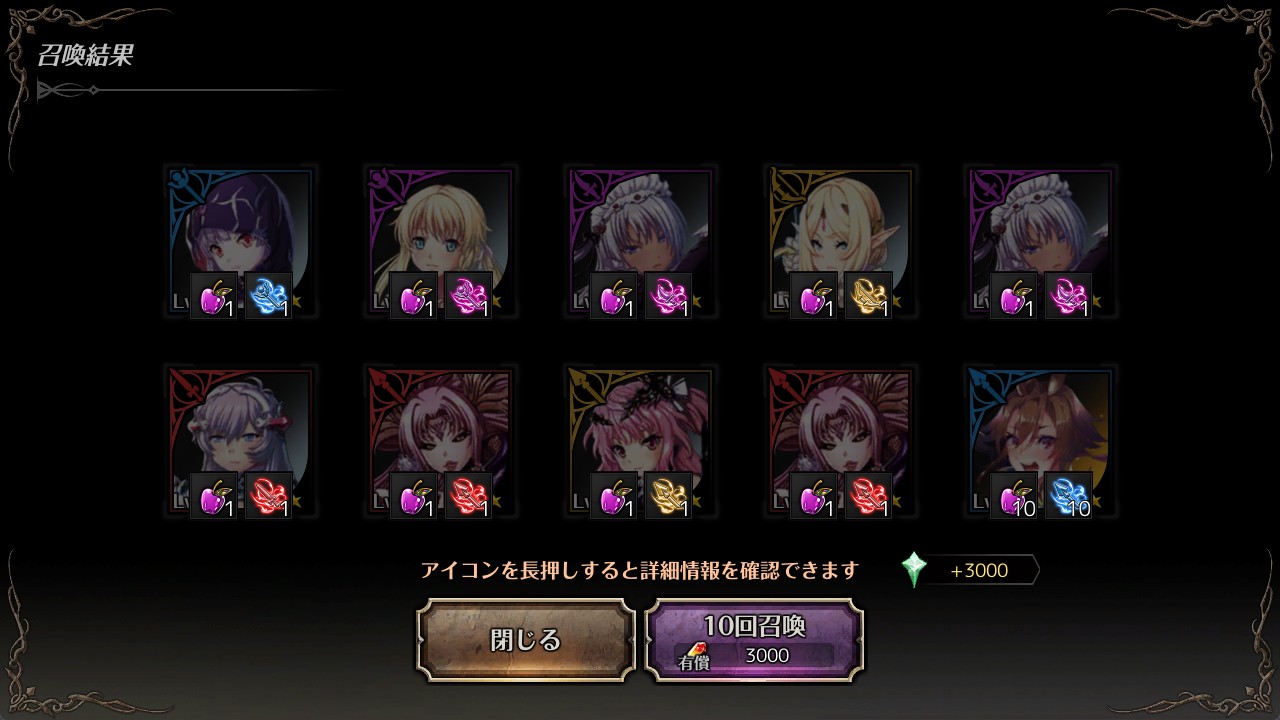Select the spider-headdress pink-haired character portrait

point(640,442)
